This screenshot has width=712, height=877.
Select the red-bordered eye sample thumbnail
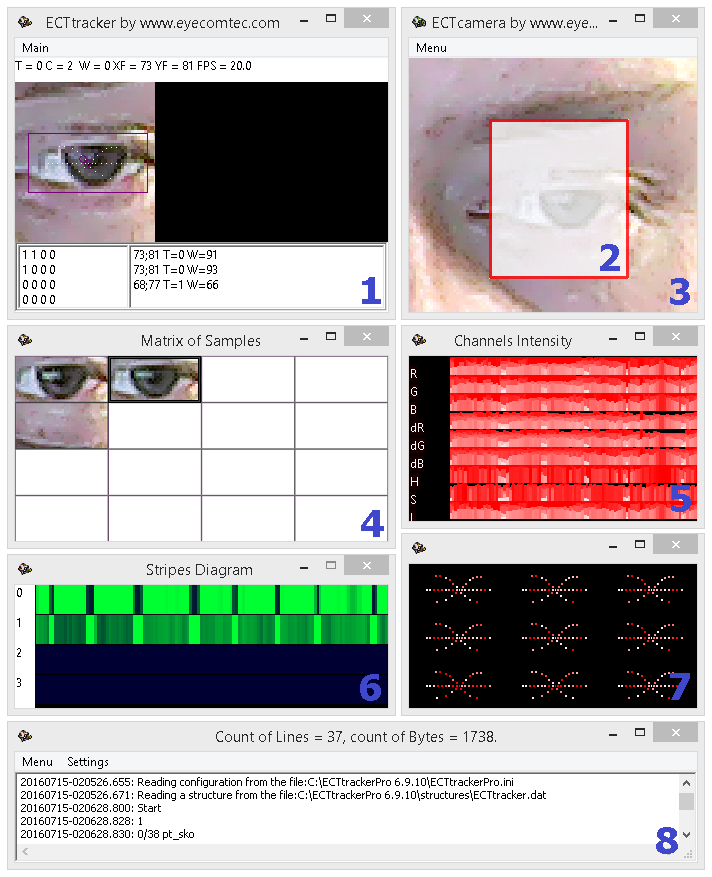coord(155,379)
